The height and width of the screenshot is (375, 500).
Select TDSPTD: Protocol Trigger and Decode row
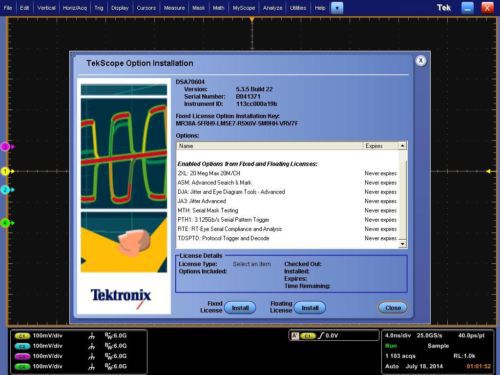(x=287, y=238)
